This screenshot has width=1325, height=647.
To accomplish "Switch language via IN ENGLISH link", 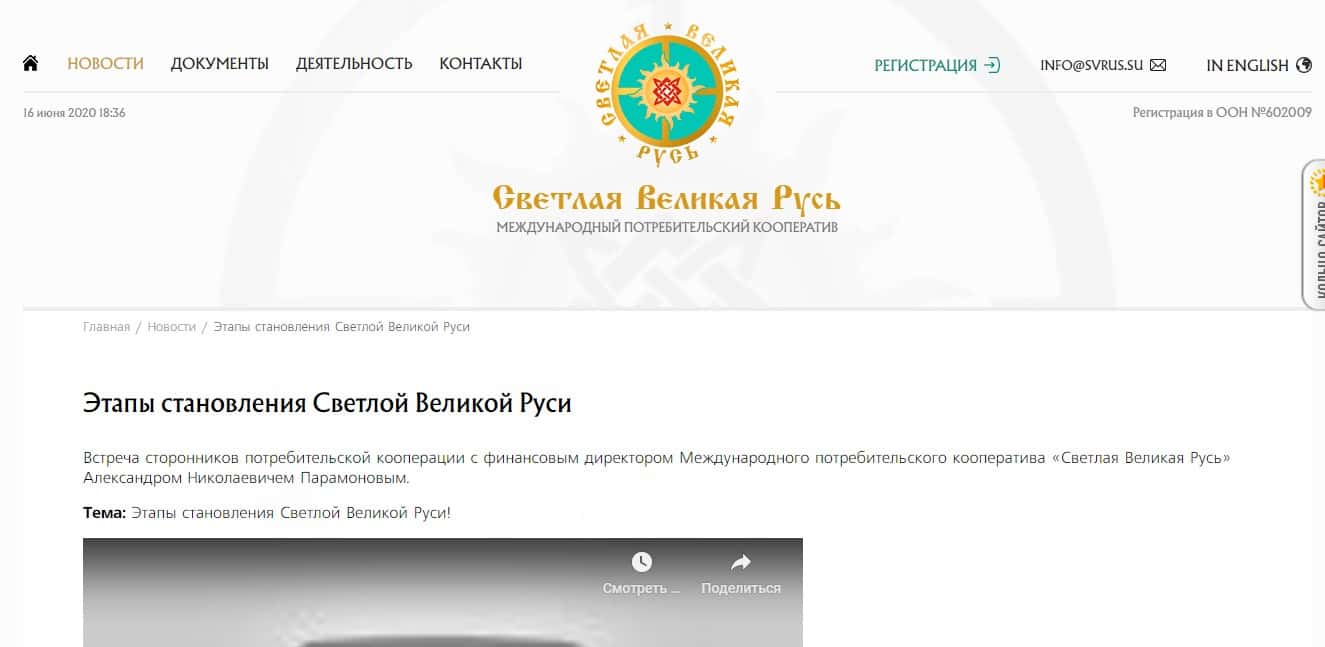I will tap(1247, 65).
